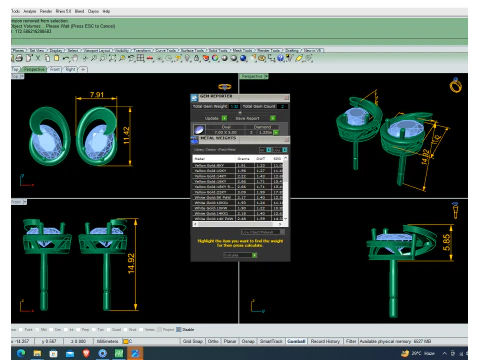
Task: Open the Perspective viewport title dropdown
Action: click(266, 76)
